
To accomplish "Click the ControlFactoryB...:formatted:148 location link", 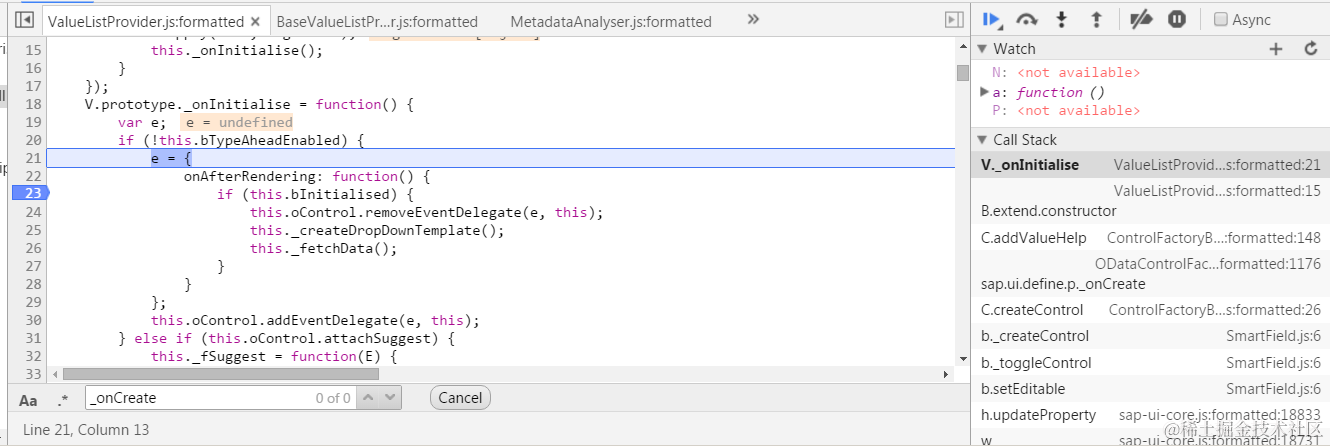I will 1214,238.
